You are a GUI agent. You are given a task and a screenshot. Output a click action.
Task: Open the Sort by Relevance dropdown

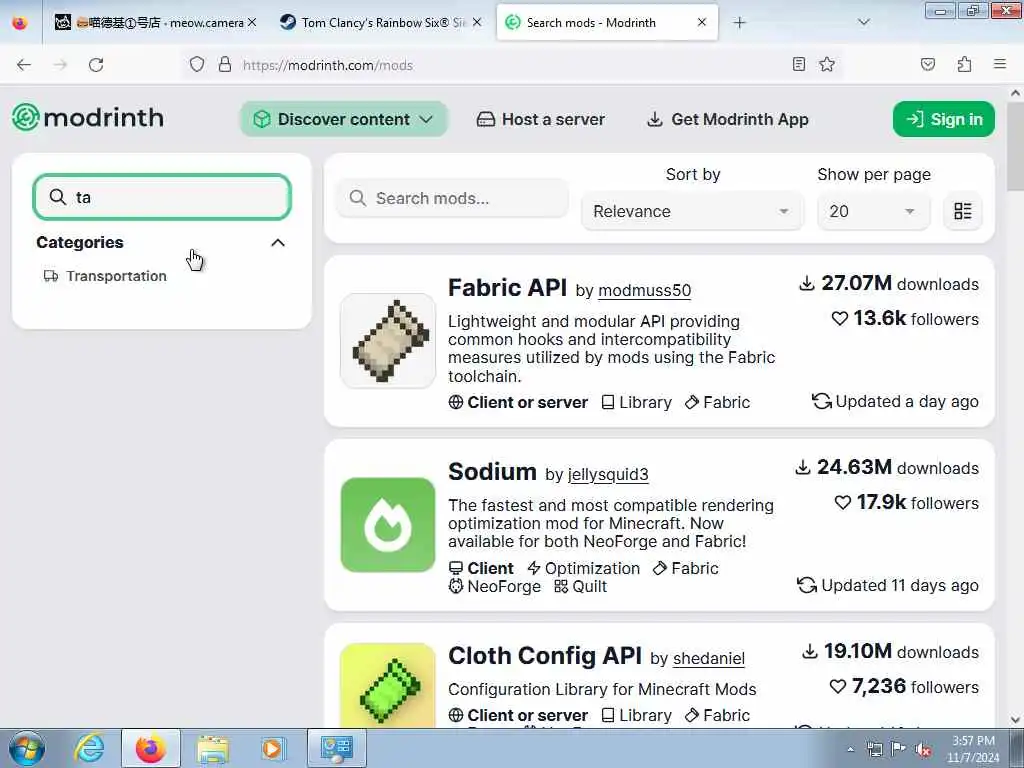[x=692, y=211]
